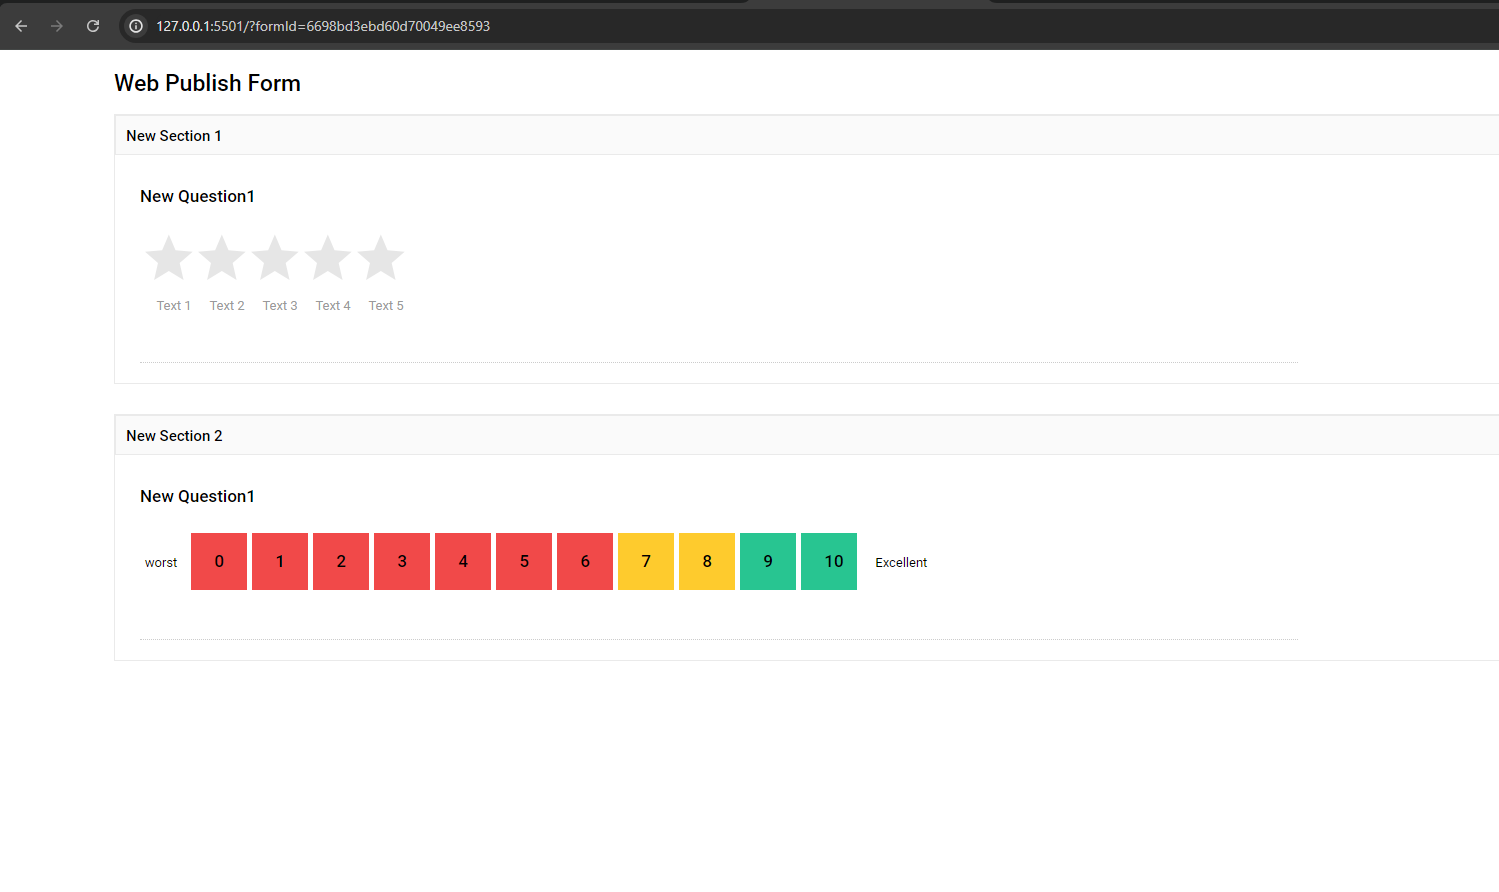Select green score 9 box
Screen dimensions: 1499x892
click(x=768, y=562)
